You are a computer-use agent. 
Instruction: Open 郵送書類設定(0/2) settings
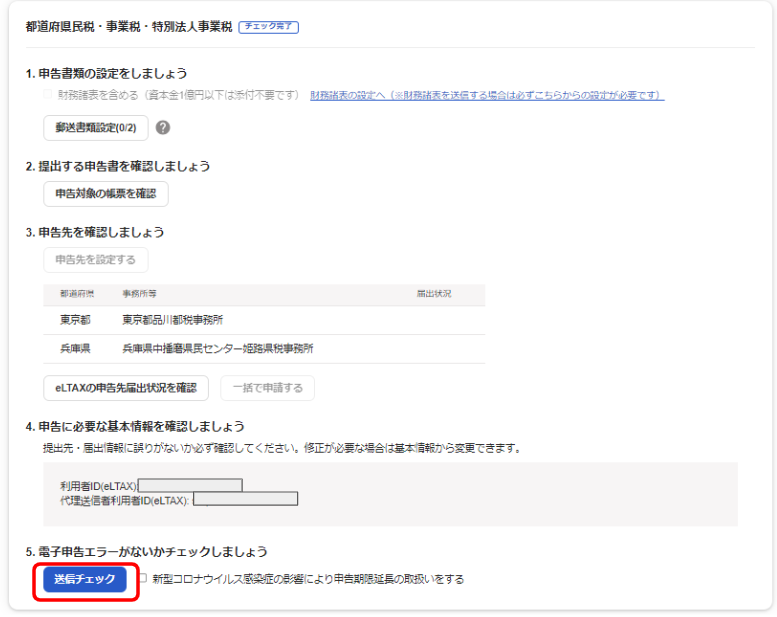[x=96, y=128]
